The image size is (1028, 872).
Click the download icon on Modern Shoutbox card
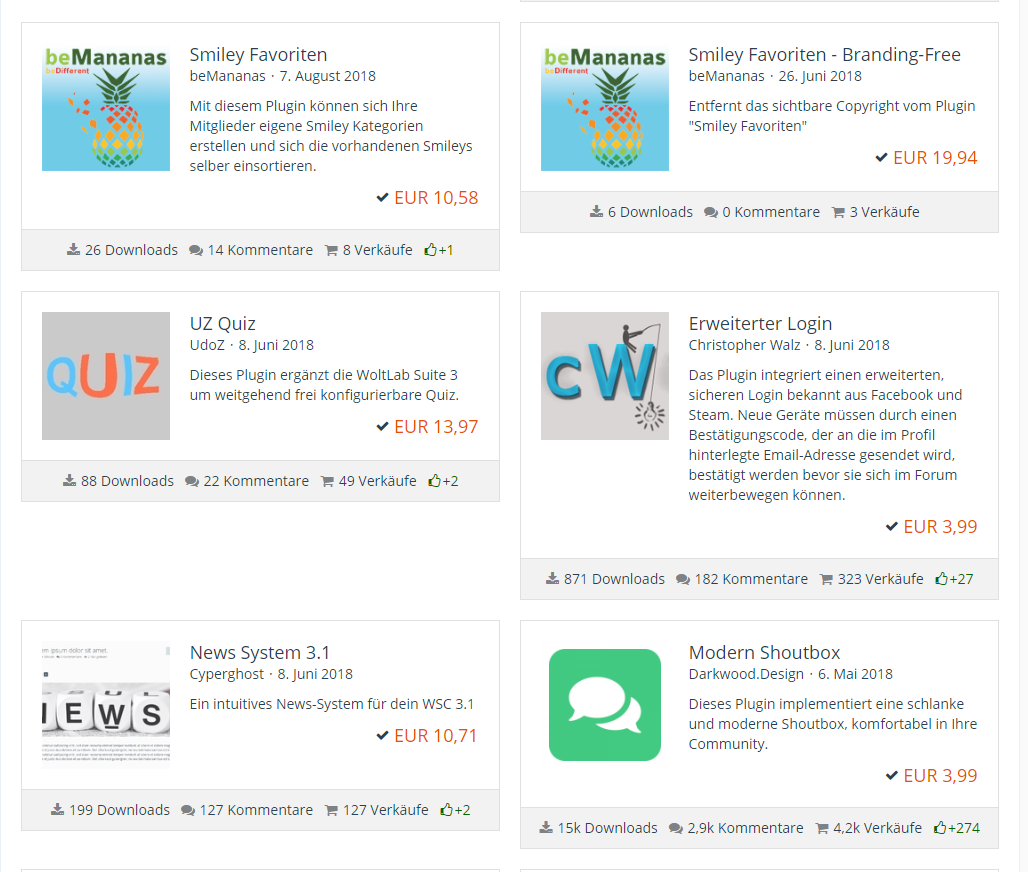(x=546, y=828)
